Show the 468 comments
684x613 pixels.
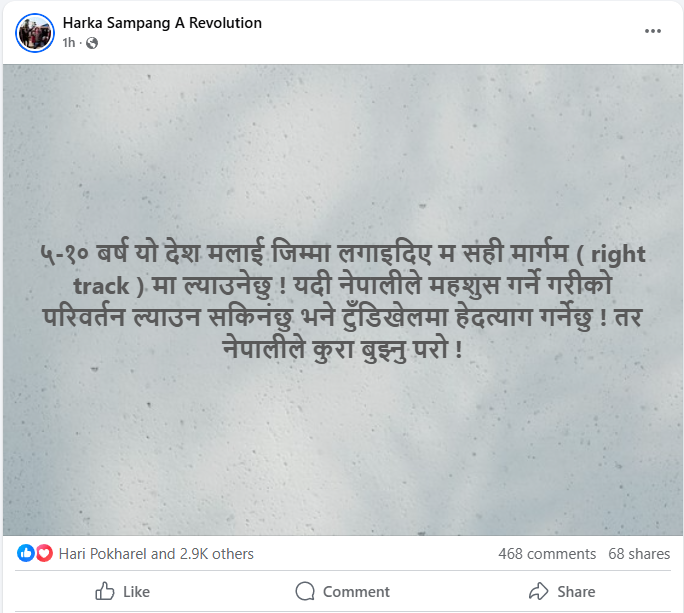pos(547,554)
